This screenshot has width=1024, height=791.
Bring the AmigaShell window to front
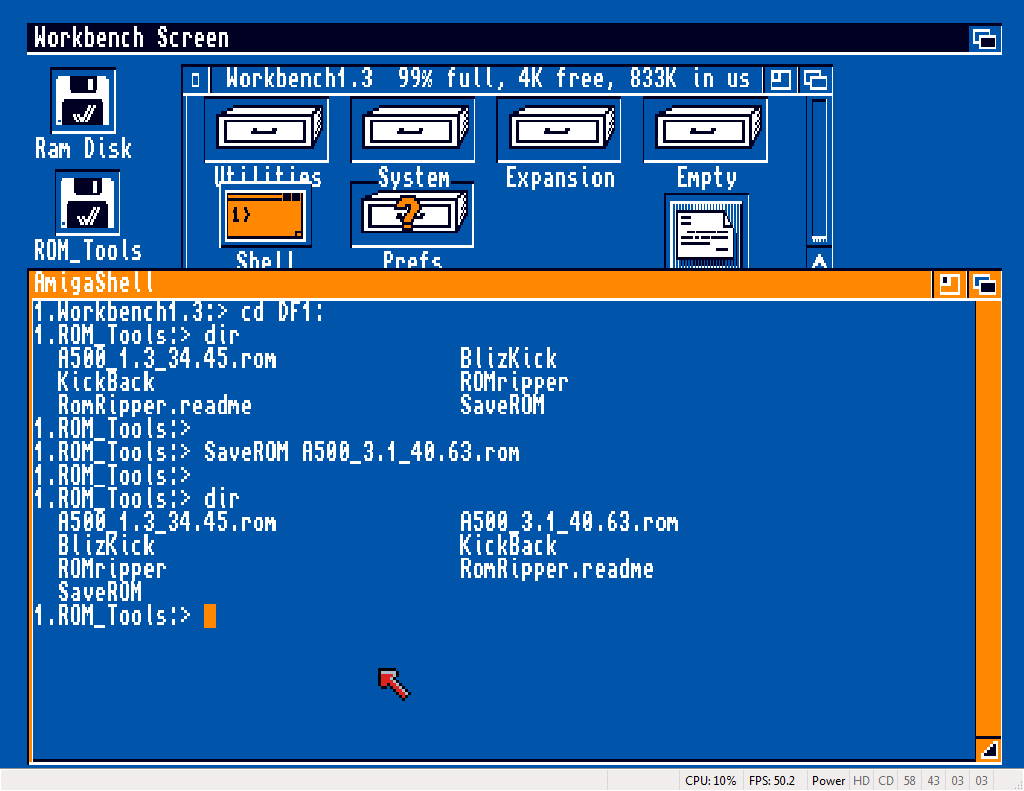pos(984,285)
